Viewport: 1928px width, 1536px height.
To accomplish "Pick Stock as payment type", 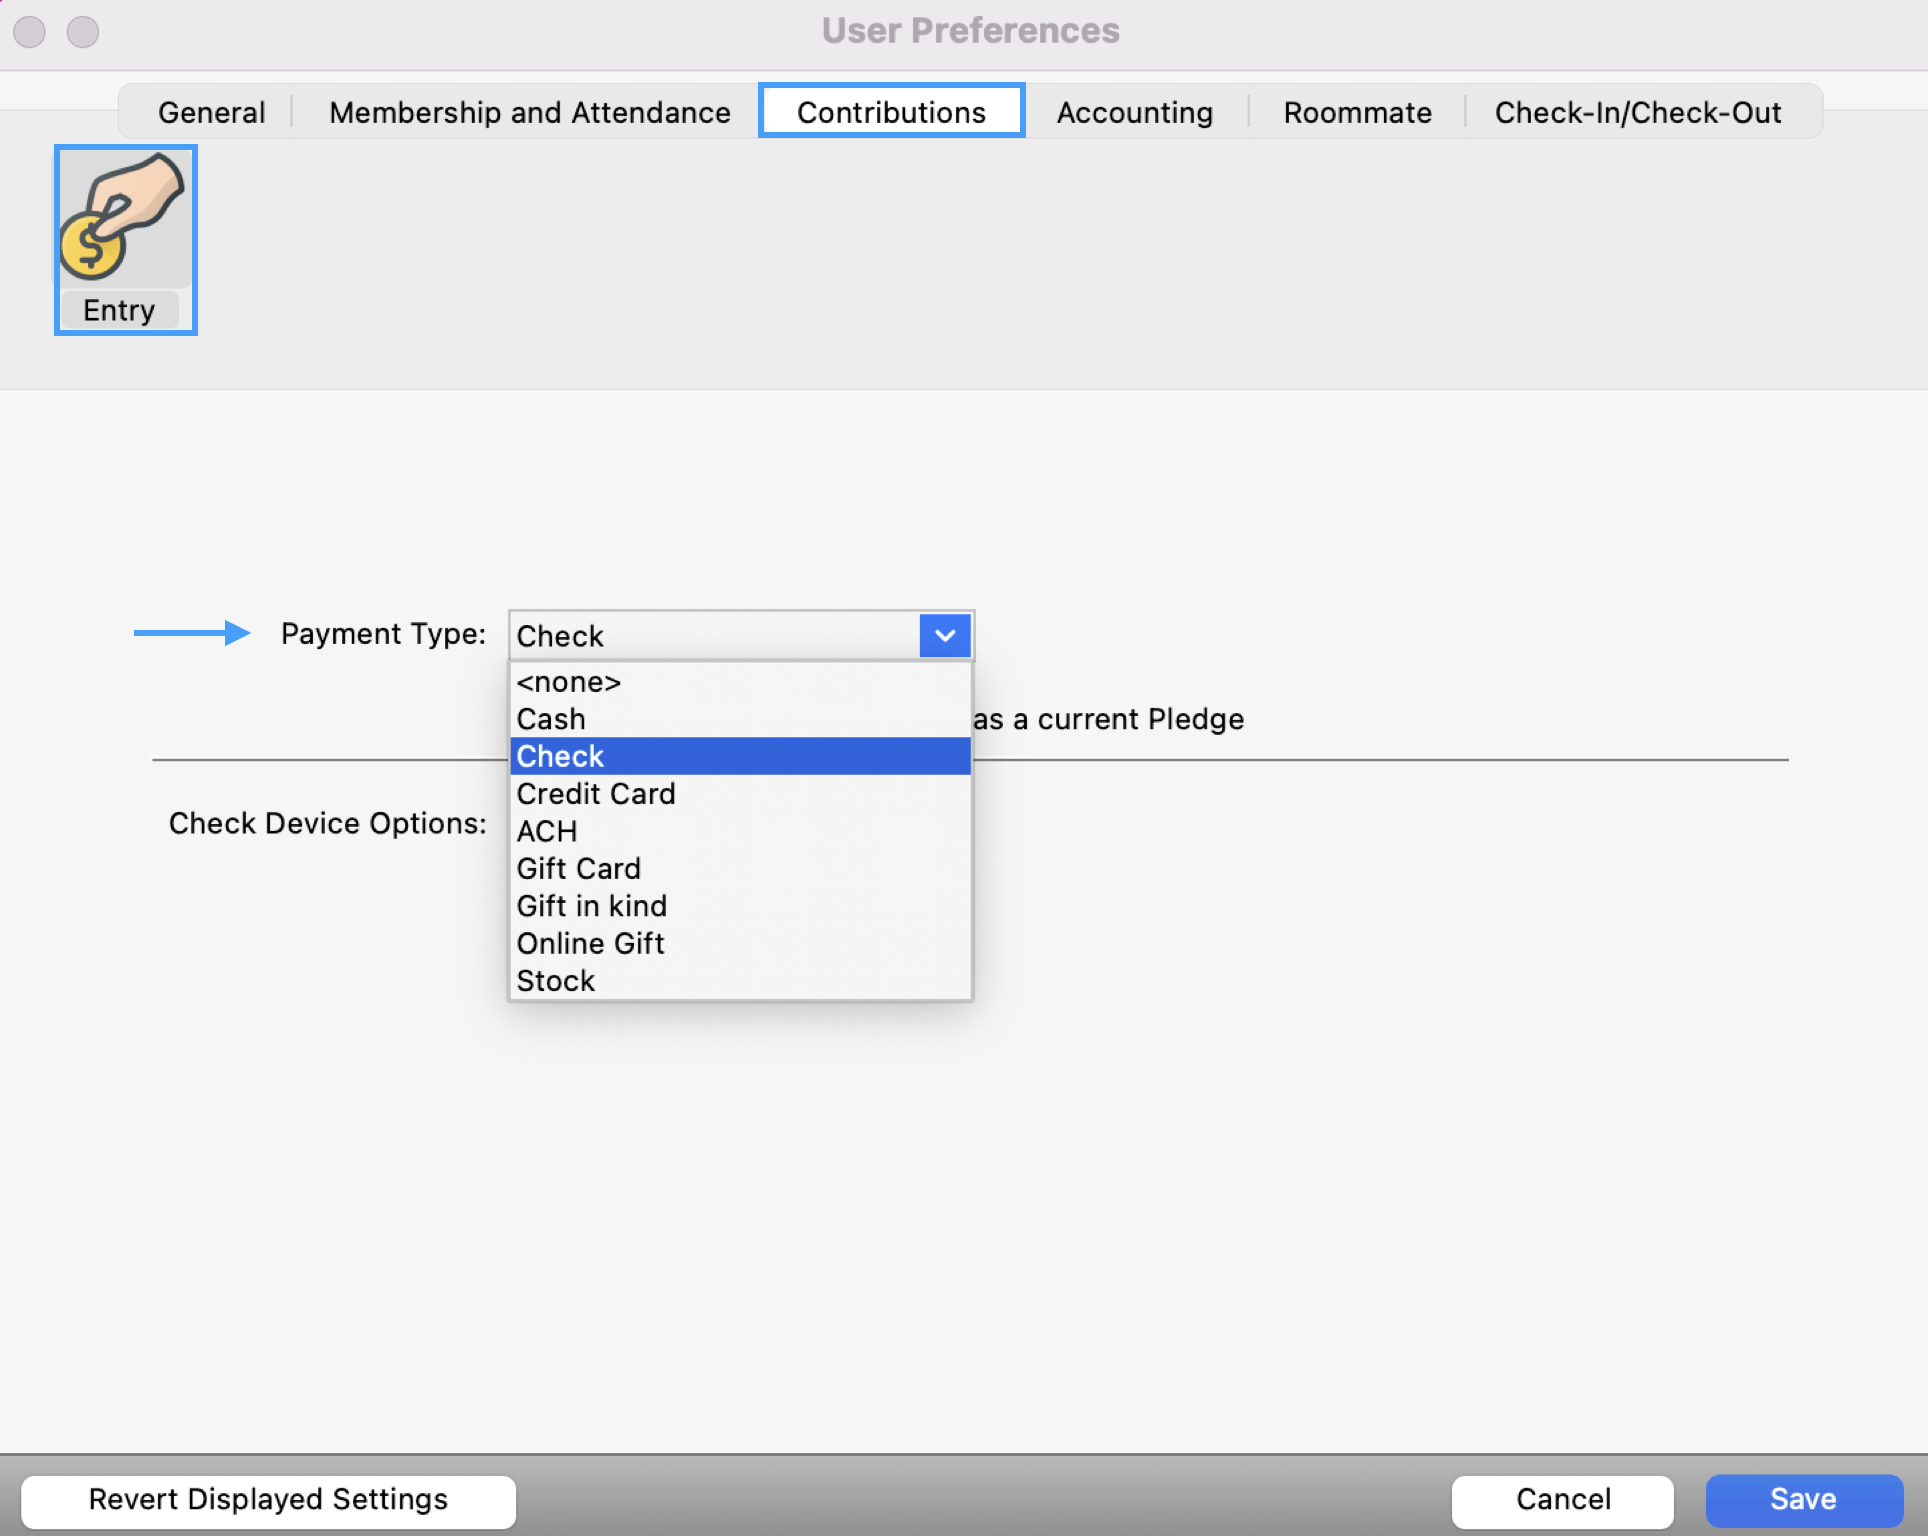I will pos(556,981).
